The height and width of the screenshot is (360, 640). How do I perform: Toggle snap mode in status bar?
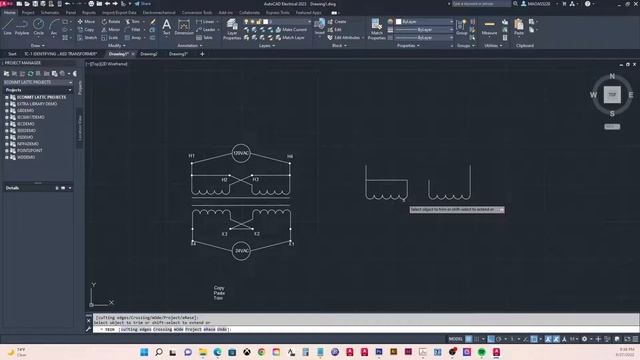(x=476, y=339)
